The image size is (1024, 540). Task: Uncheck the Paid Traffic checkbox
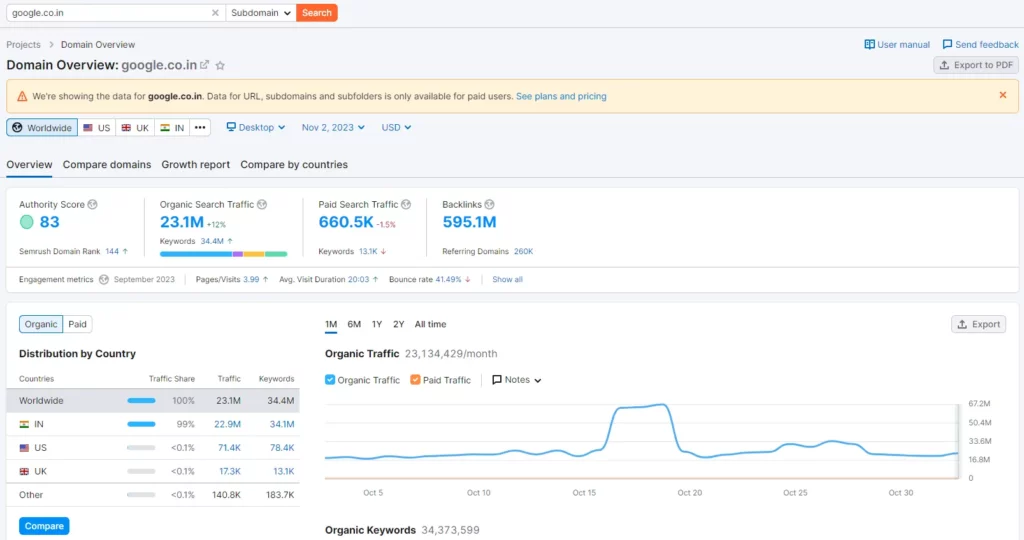tap(415, 379)
